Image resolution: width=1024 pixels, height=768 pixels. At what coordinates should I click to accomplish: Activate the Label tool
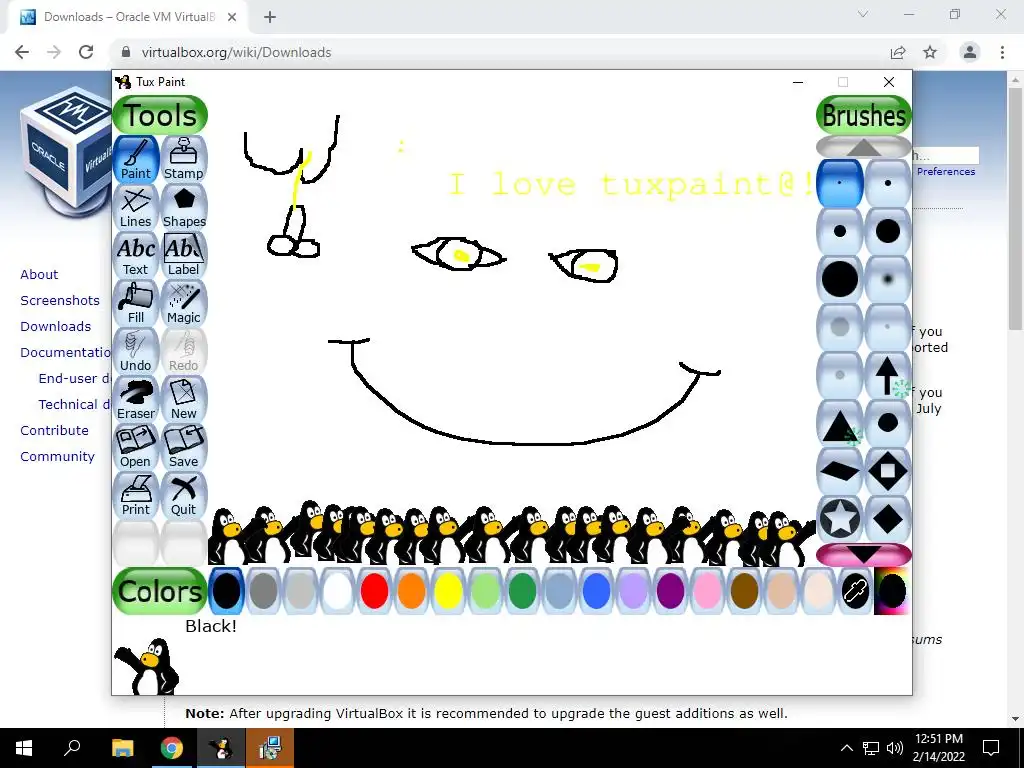click(x=184, y=255)
